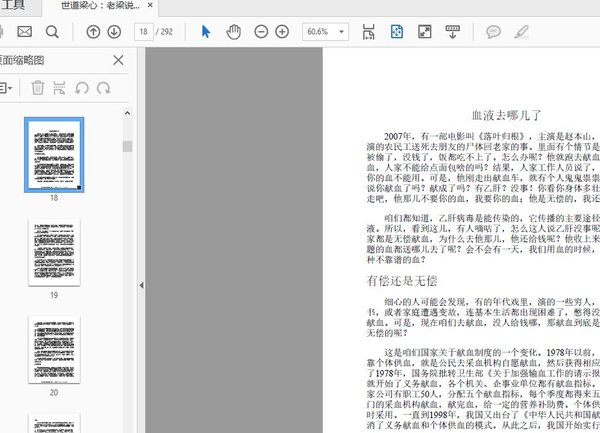Open the zoom level dropdown at 60.6%
The height and width of the screenshot is (433, 600).
(342, 32)
